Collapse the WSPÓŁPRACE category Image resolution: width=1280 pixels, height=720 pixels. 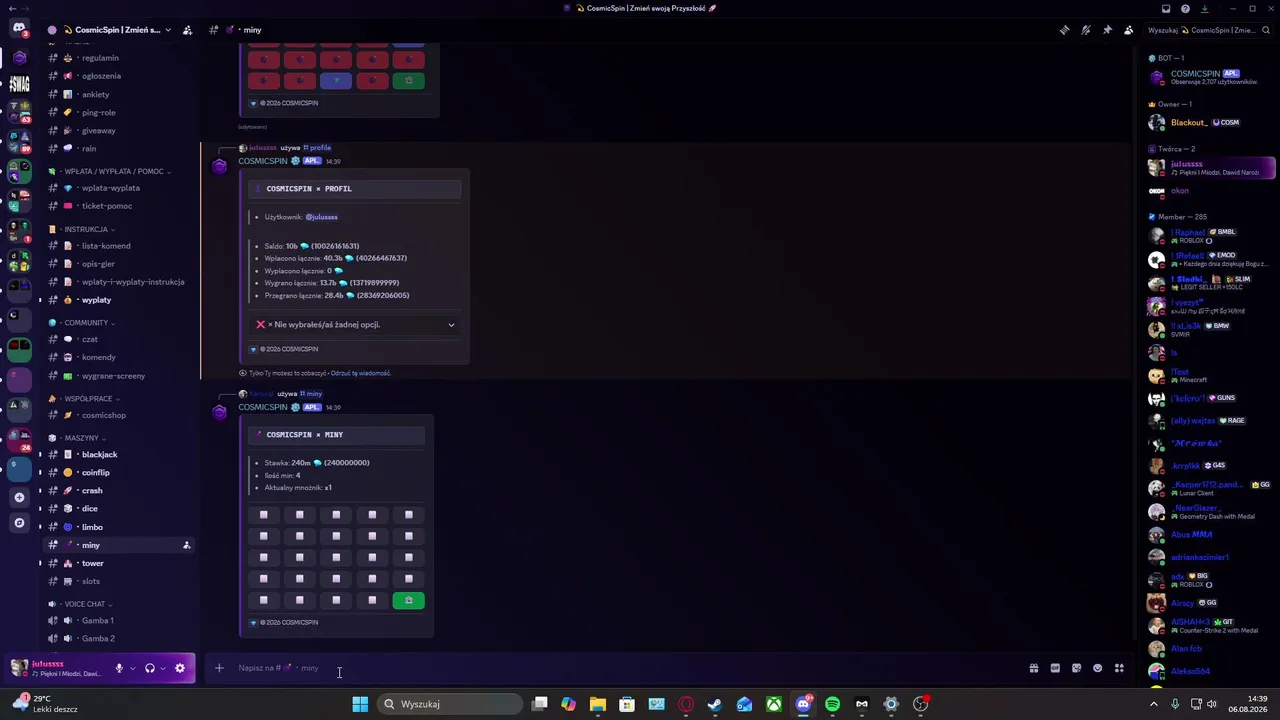(x=86, y=398)
